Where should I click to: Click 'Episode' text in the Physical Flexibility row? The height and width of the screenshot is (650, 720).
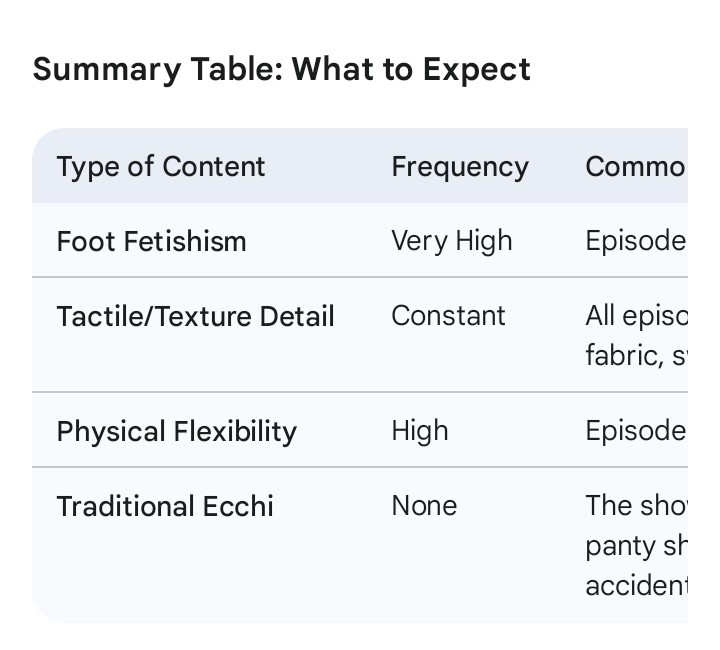tap(636, 431)
